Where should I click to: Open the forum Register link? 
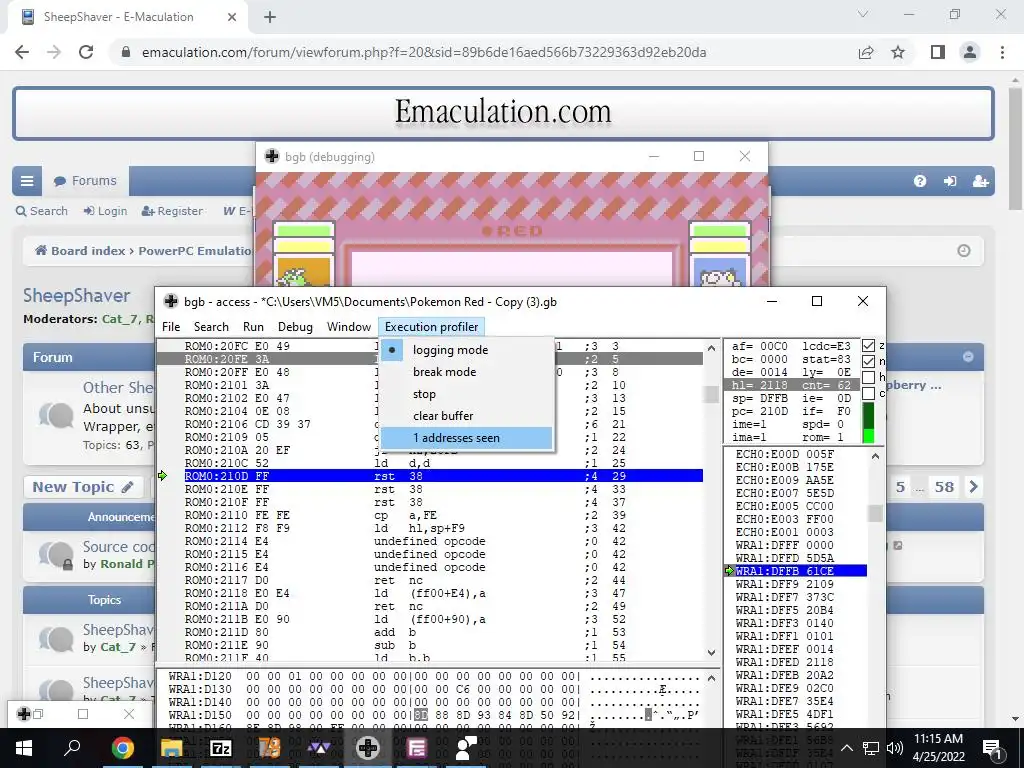(x=172, y=211)
